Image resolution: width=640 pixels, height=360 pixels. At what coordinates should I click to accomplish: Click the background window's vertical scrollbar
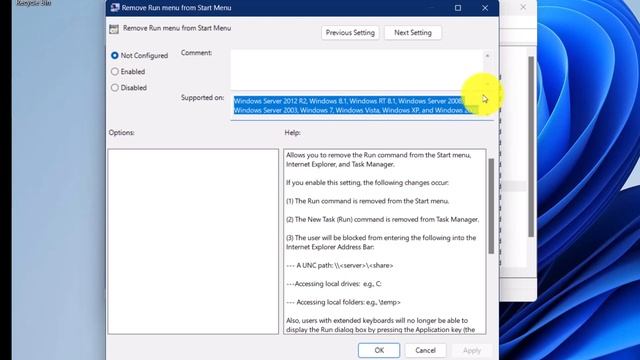531,147
